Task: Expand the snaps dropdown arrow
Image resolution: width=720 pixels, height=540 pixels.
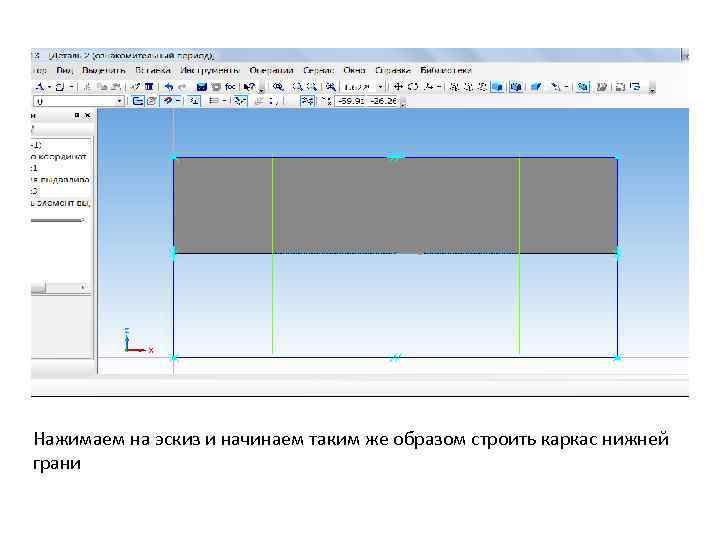Action: 178,101
